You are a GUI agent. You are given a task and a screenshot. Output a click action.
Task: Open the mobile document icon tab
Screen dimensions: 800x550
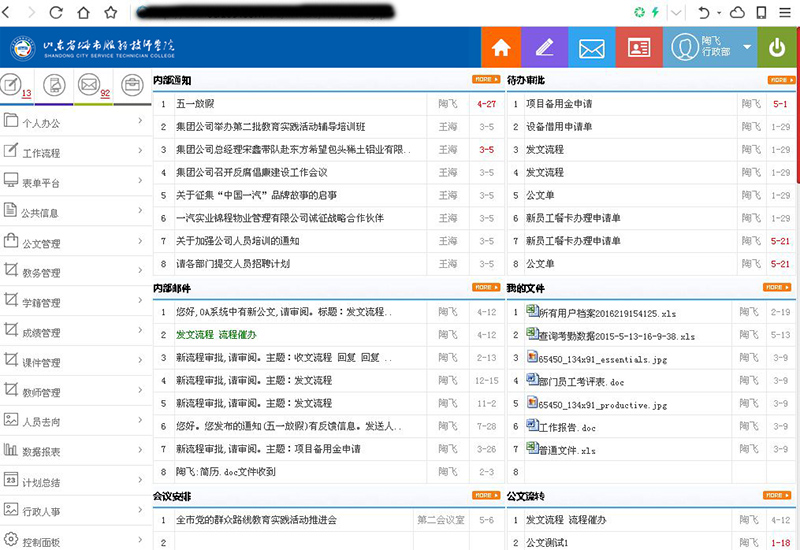click(55, 85)
